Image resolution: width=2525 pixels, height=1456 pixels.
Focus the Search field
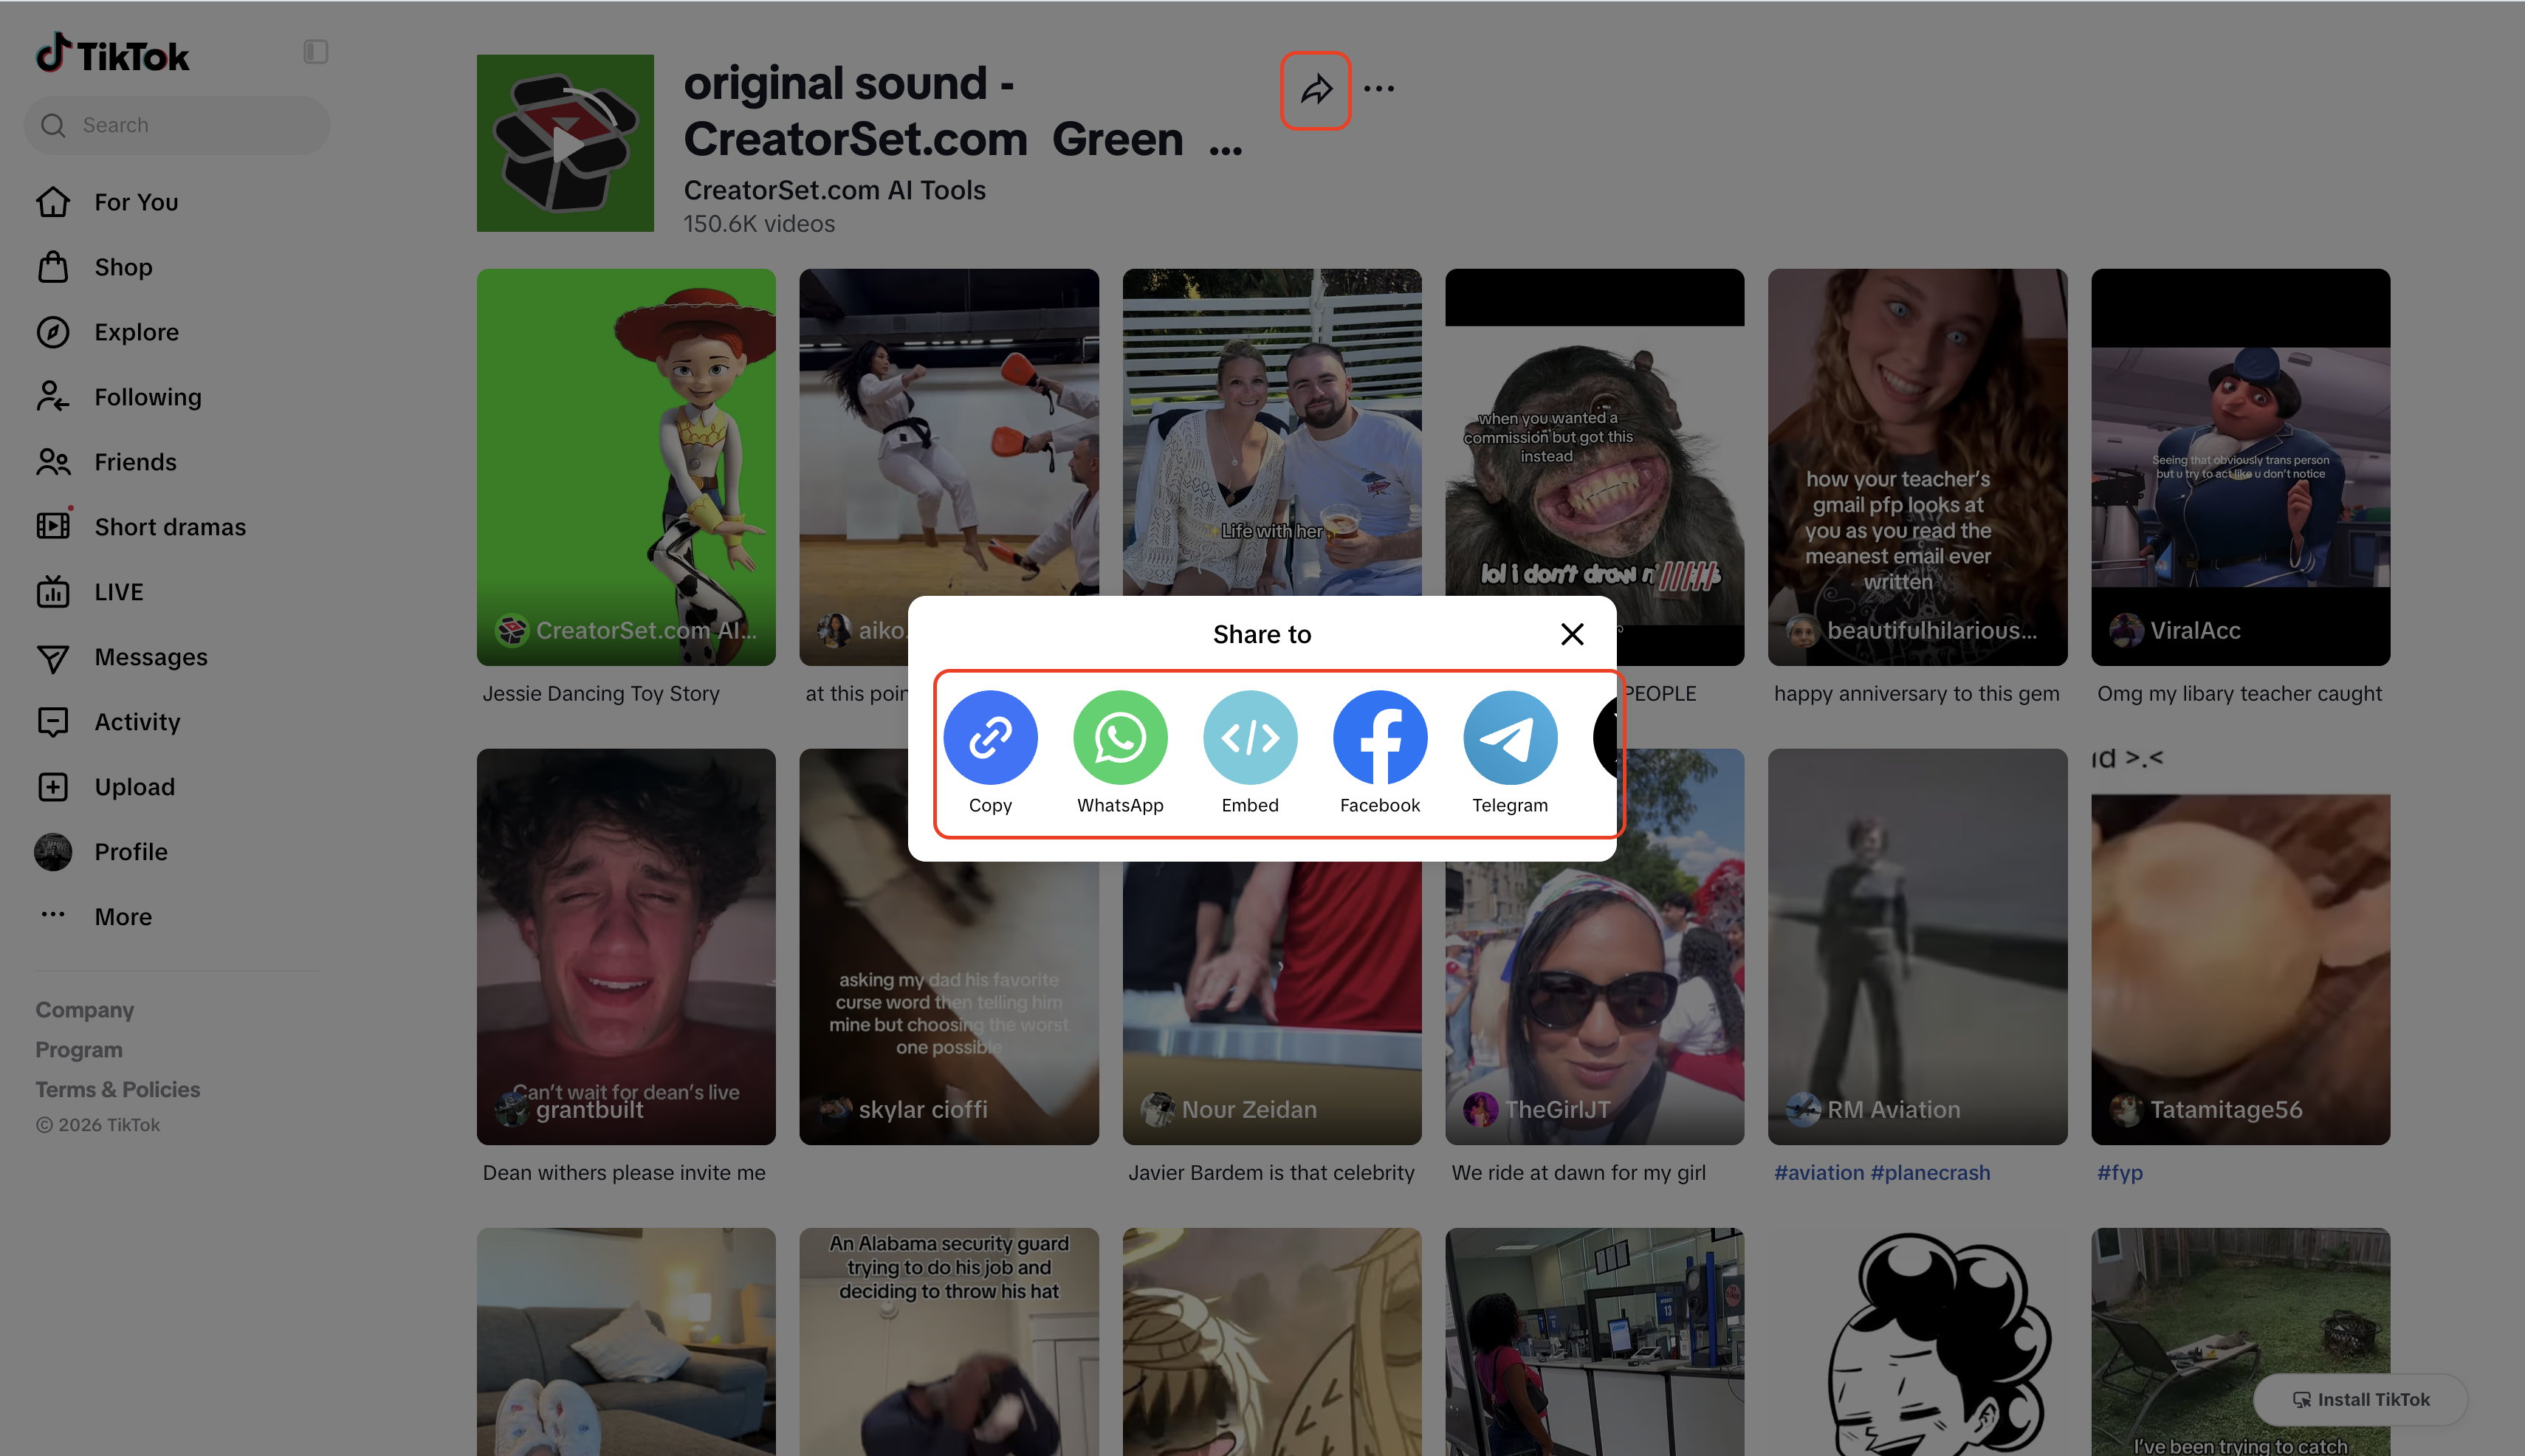coord(177,125)
